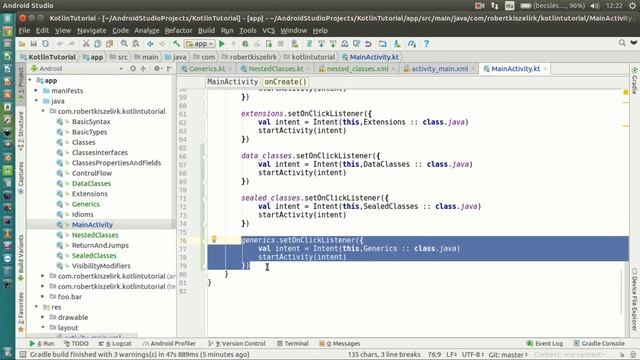Image resolution: width=640 pixels, height=360 pixels.
Task: Open the Run tool window
Action: click(x=42, y=344)
